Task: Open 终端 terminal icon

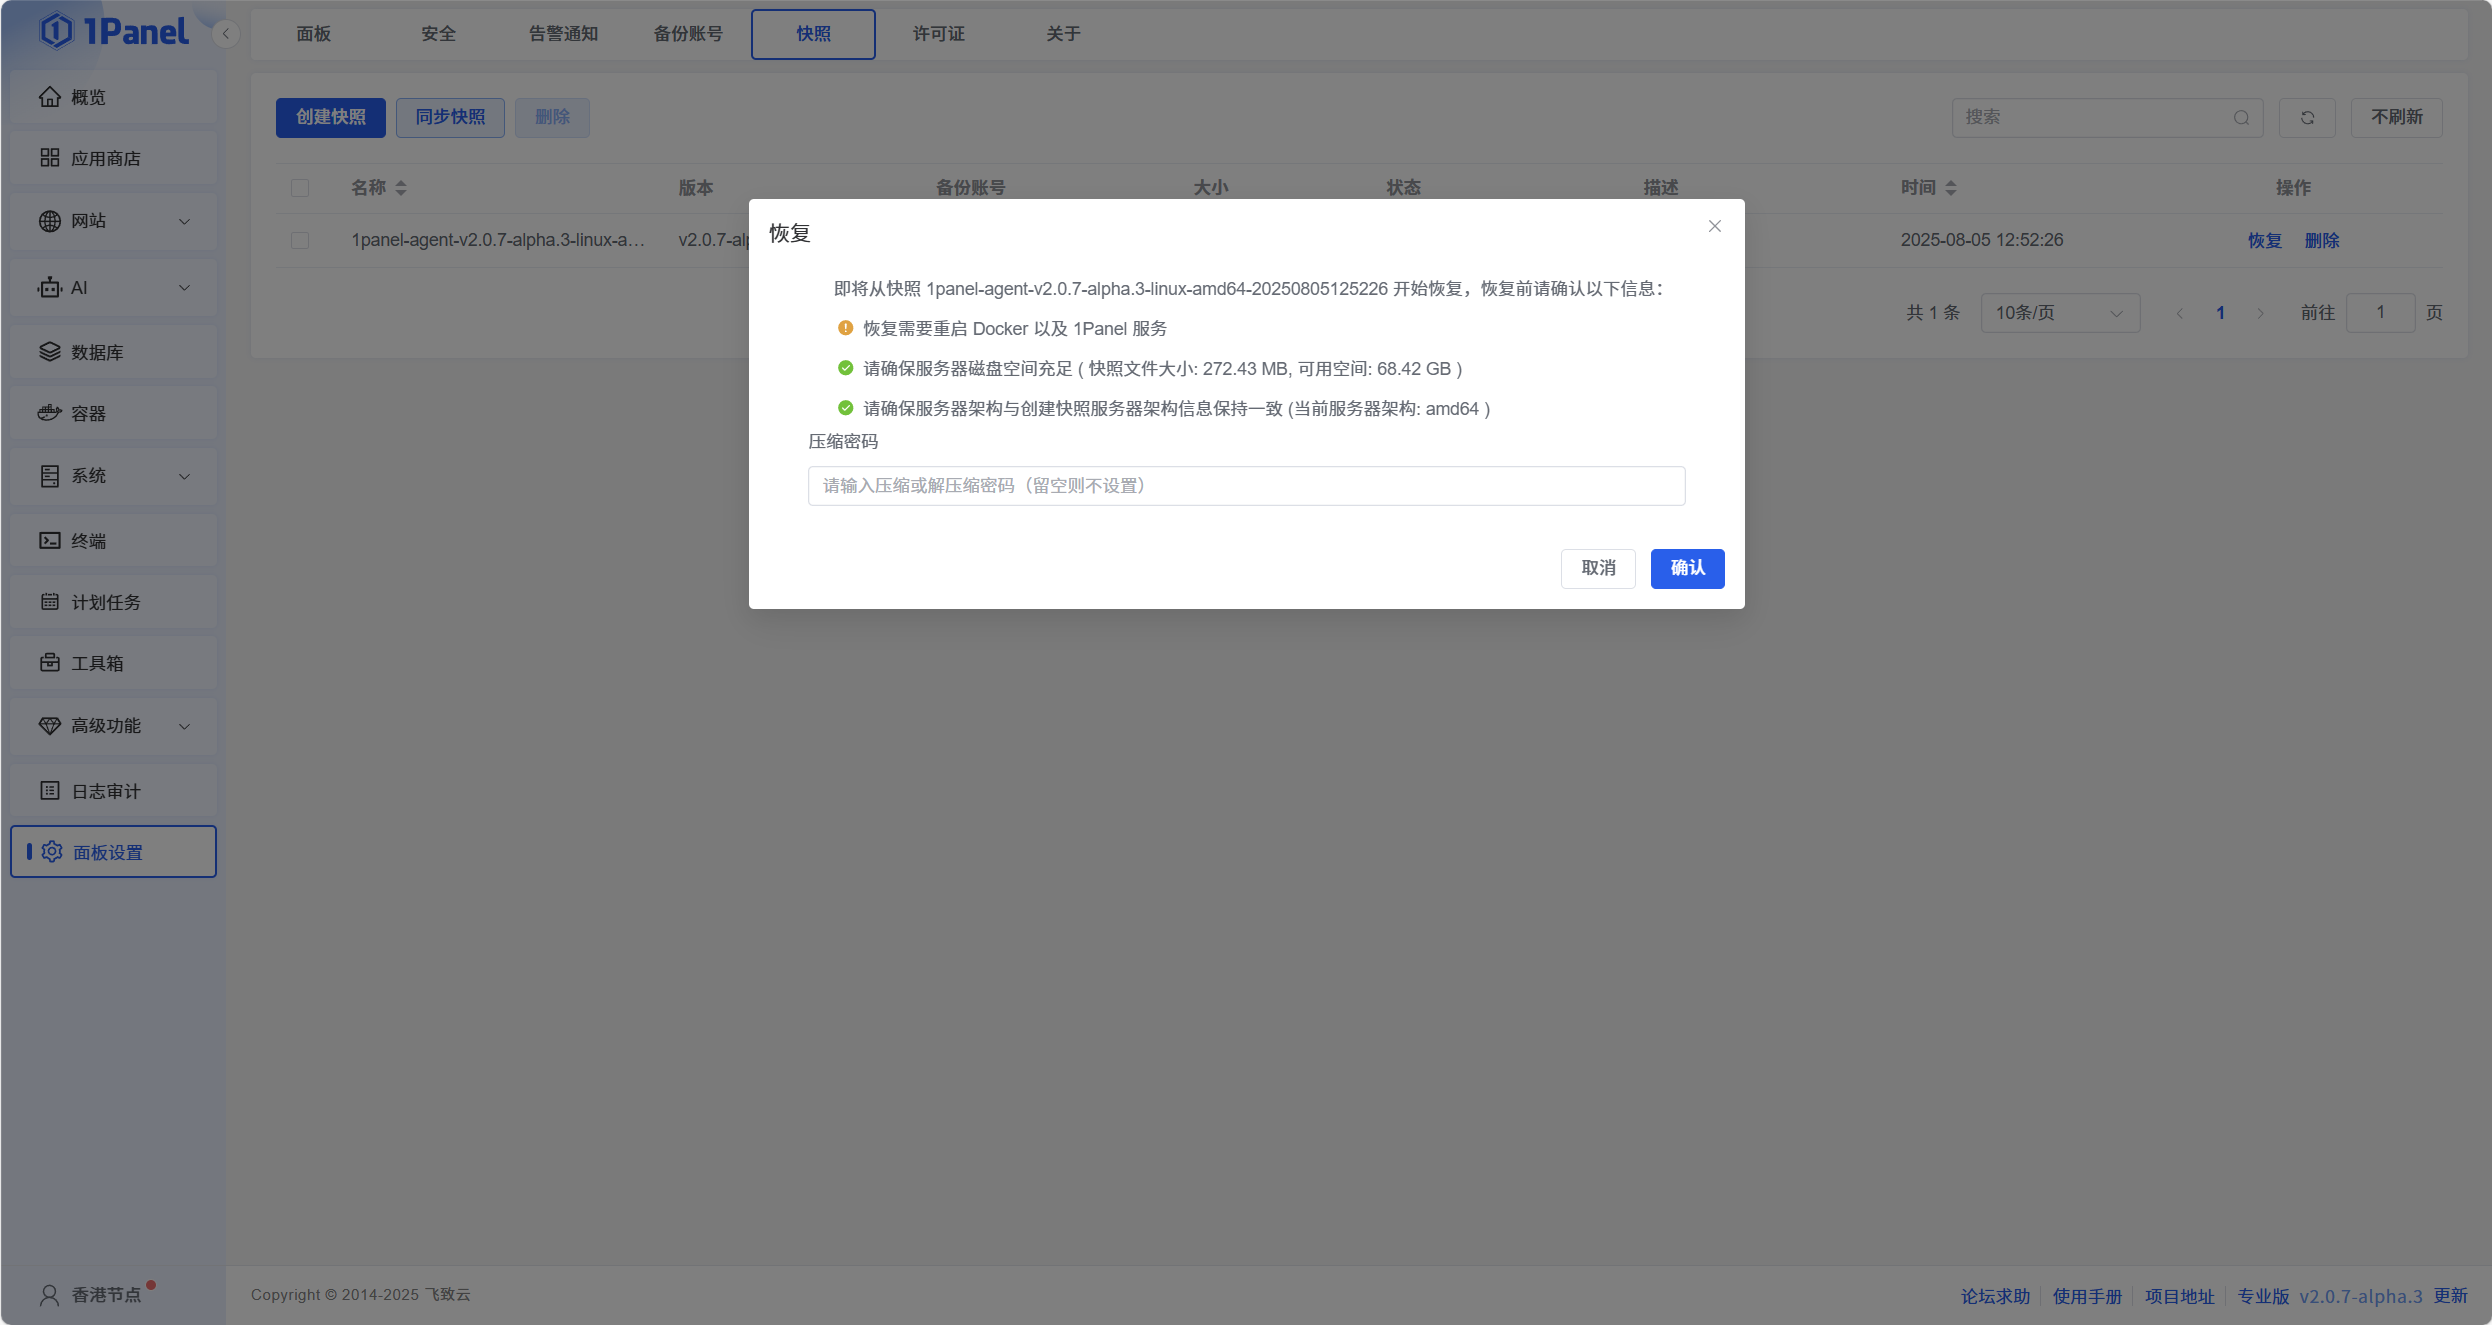Action: (50, 541)
